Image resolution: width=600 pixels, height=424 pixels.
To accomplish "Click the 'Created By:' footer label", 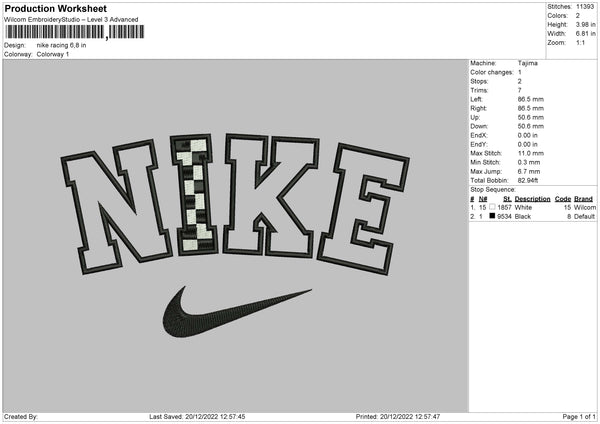I will tap(21, 417).
